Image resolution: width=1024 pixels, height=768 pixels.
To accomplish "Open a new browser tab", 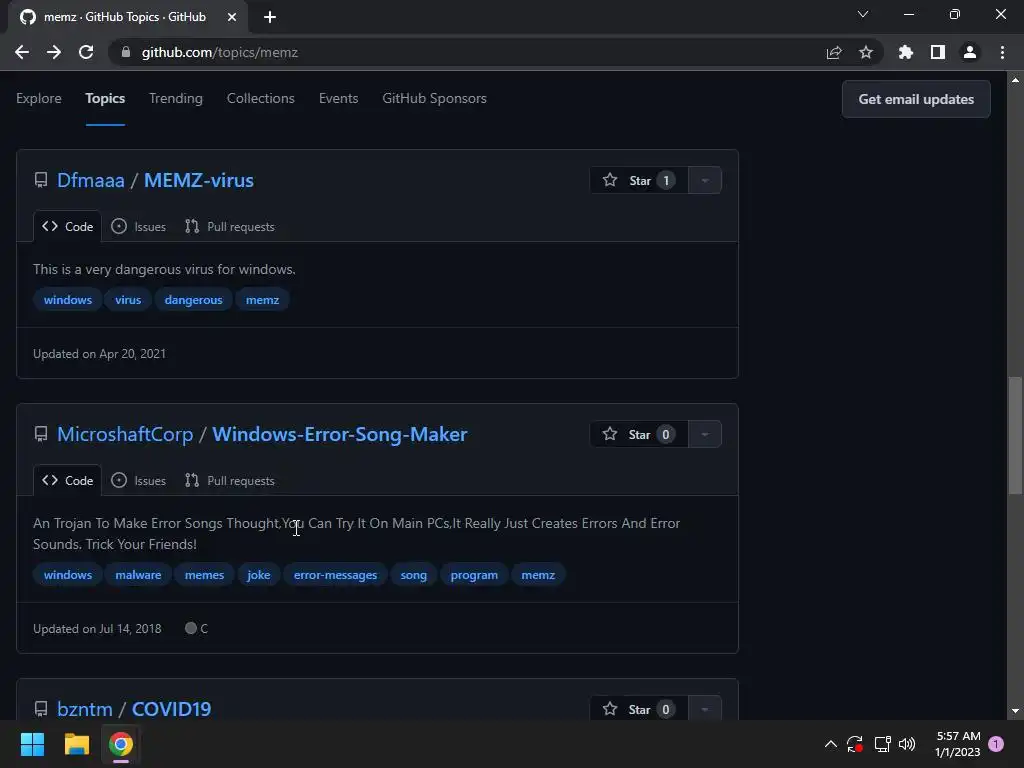I will tap(270, 17).
